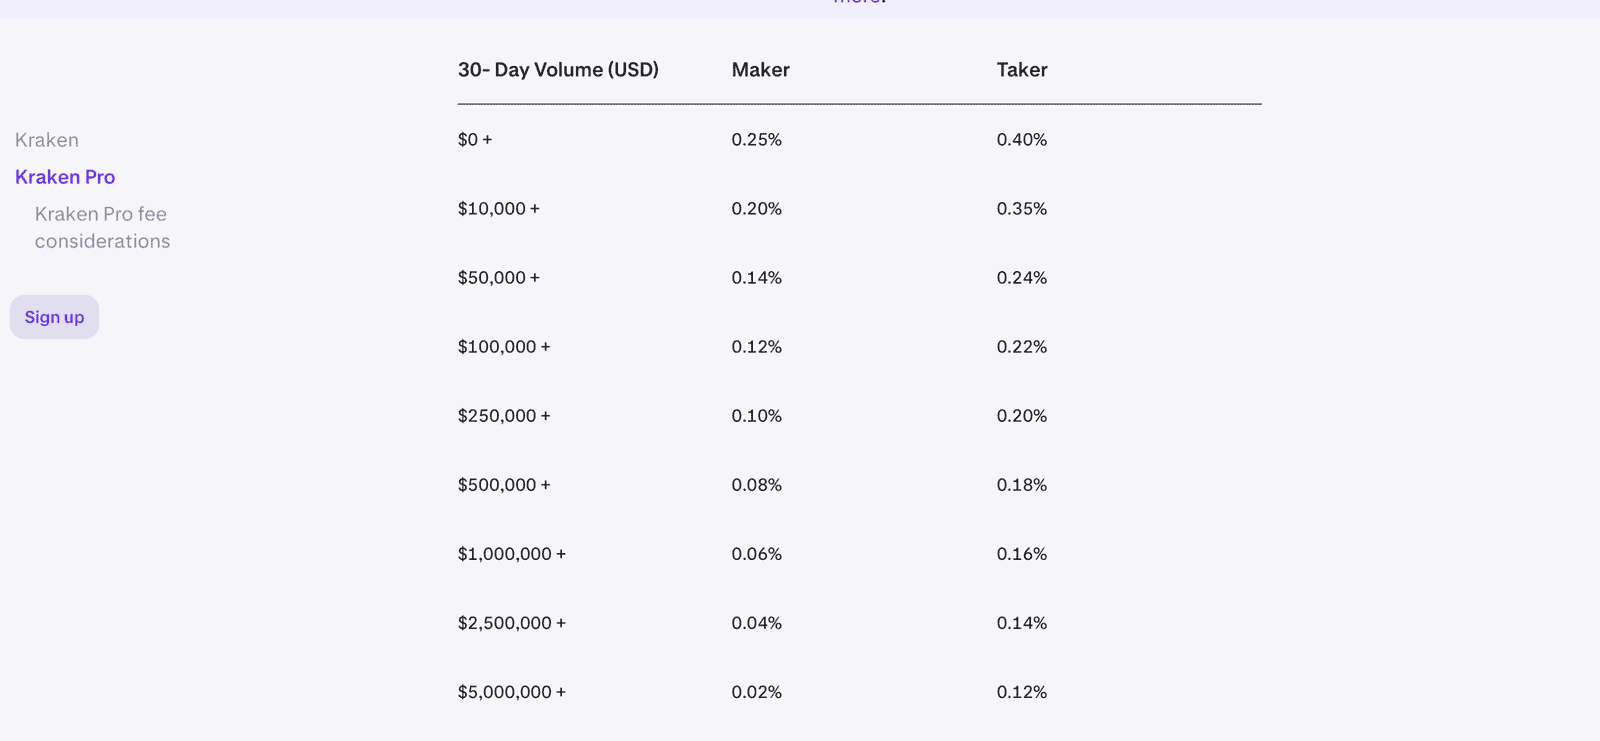Open Kraken Pro fee considerations section

[100, 227]
